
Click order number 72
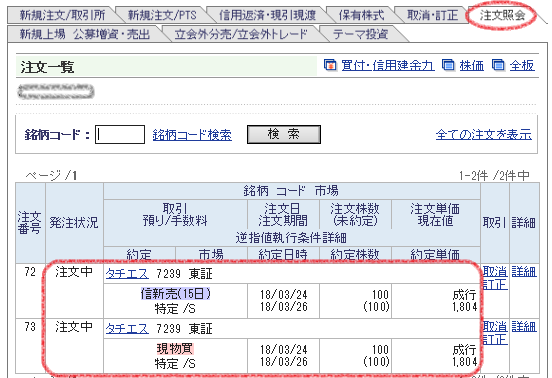[30, 272]
